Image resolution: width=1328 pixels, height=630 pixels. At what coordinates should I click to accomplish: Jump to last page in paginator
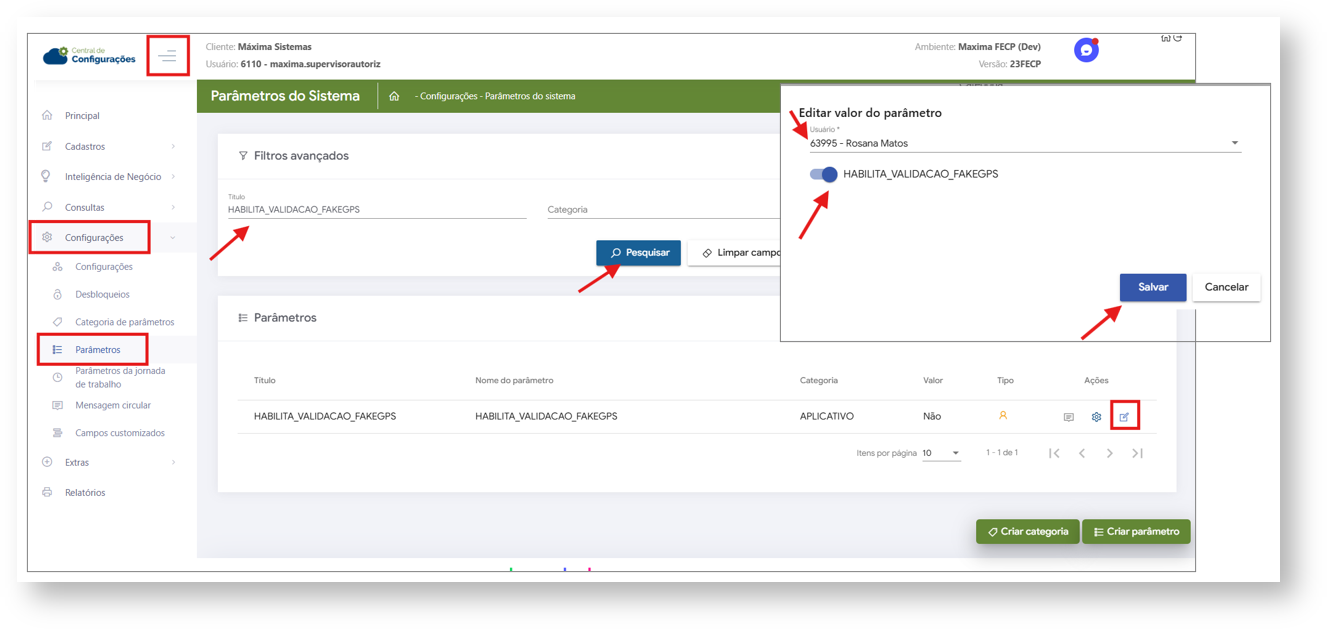tap(1137, 454)
